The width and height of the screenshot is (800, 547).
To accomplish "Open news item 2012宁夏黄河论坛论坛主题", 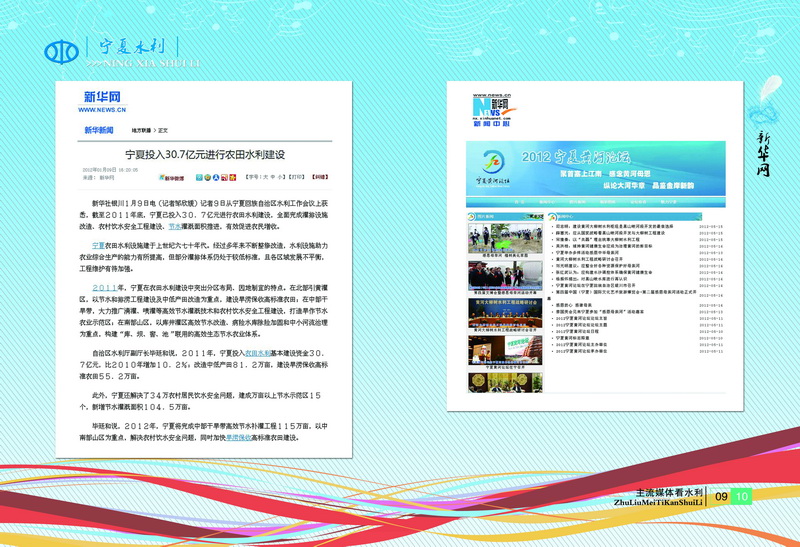I will click(581, 325).
